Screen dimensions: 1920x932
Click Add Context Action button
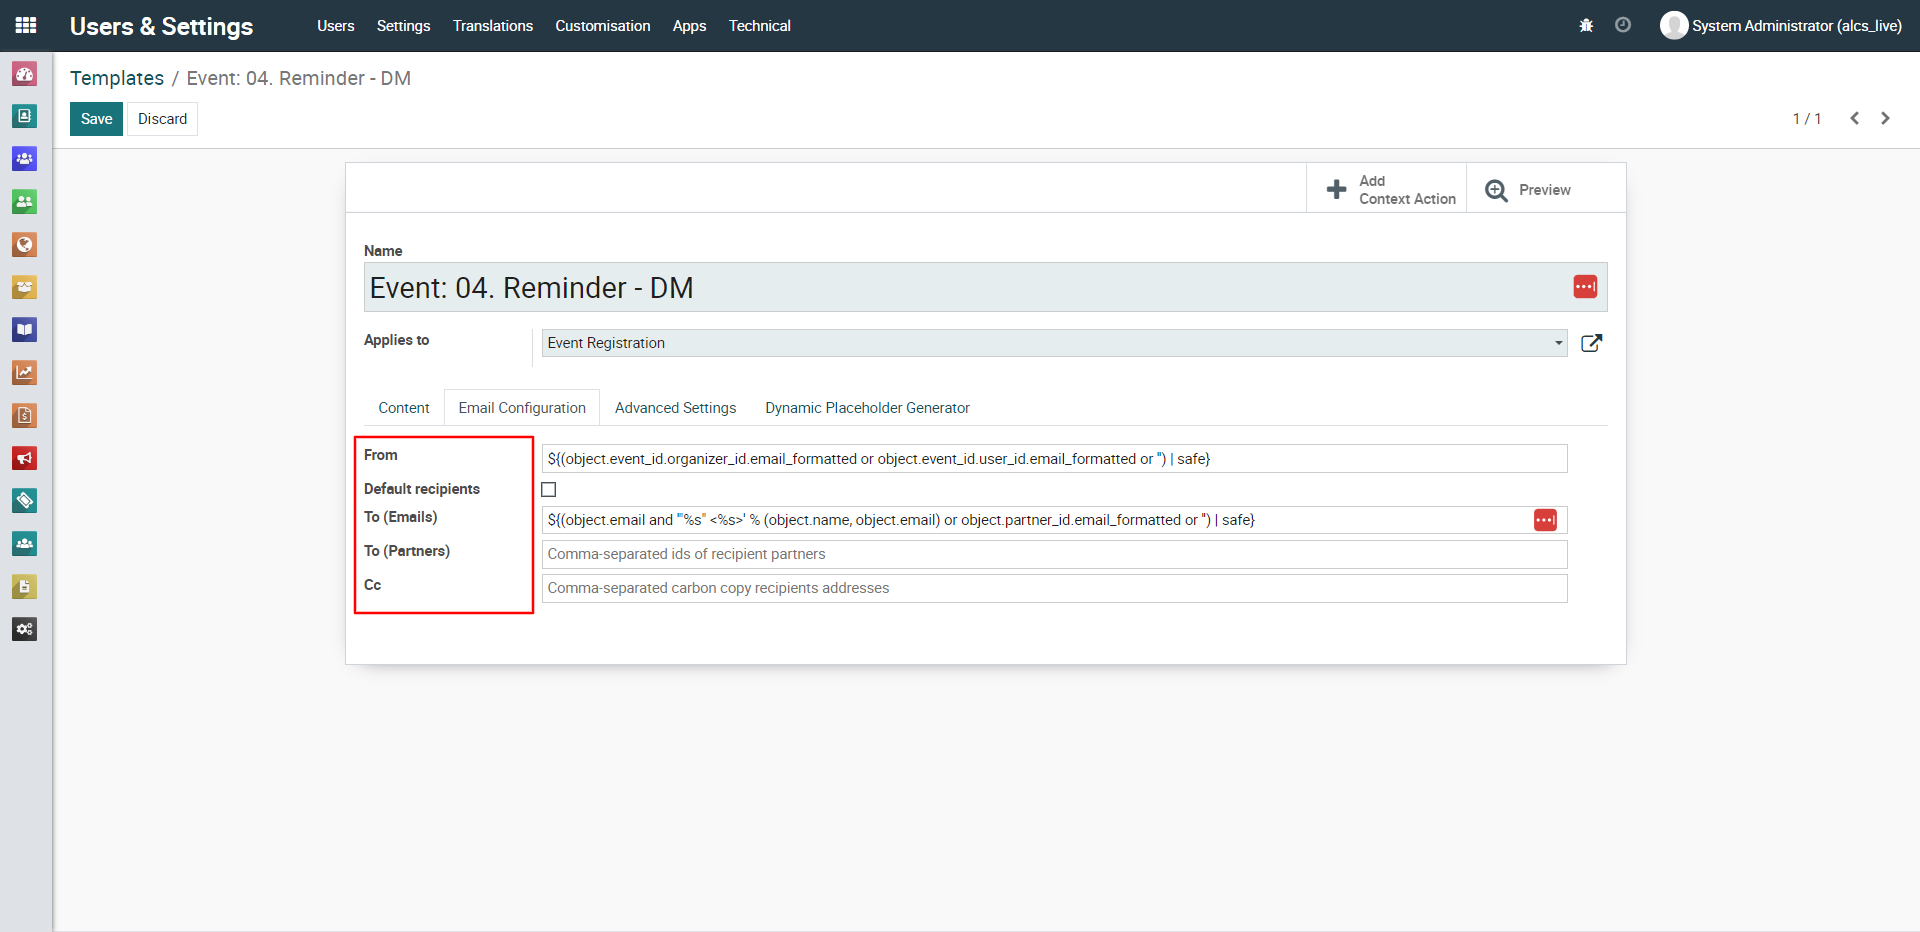click(x=1389, y=190)
